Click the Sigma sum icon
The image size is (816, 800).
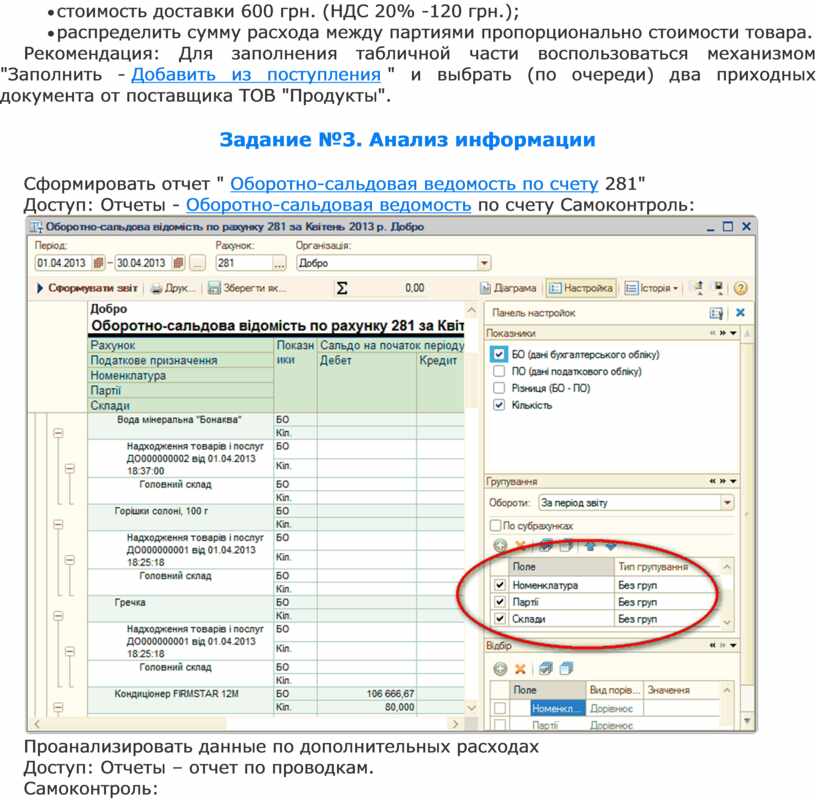tap(342, 288)
